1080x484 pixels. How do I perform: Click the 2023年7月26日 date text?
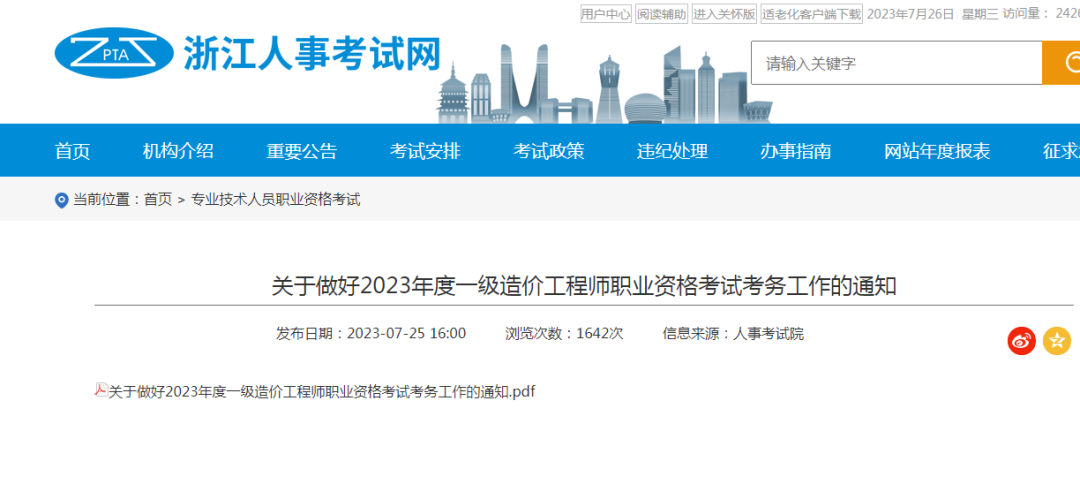pos(911,14)
